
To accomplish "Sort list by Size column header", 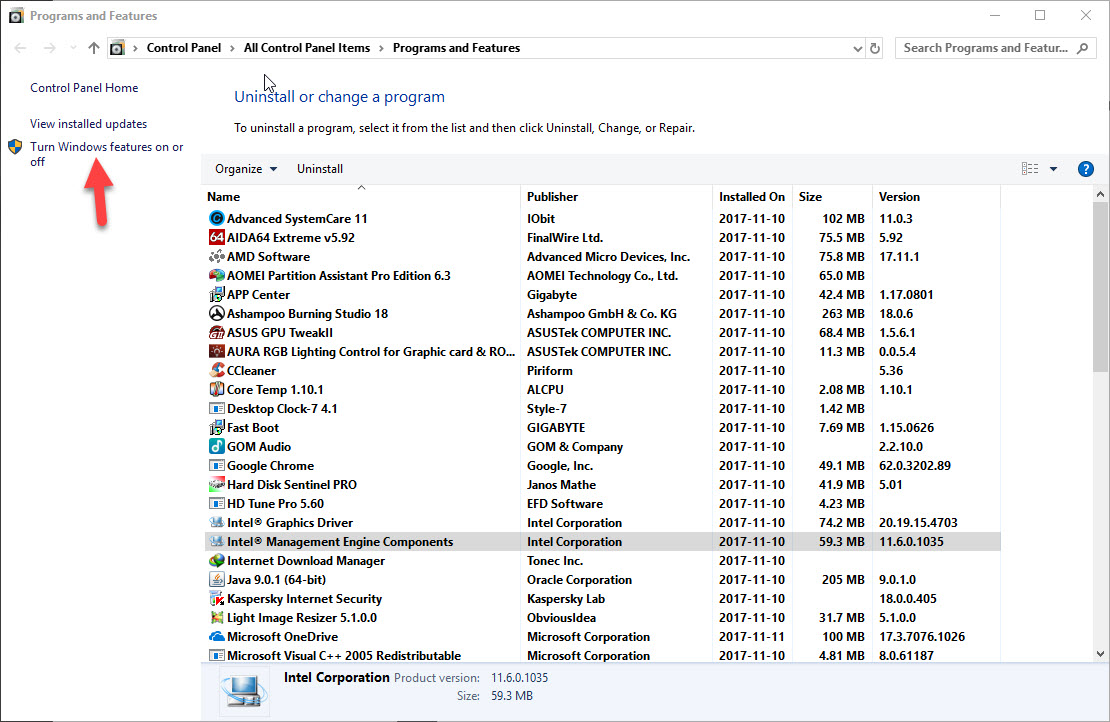I will point(832,197).
